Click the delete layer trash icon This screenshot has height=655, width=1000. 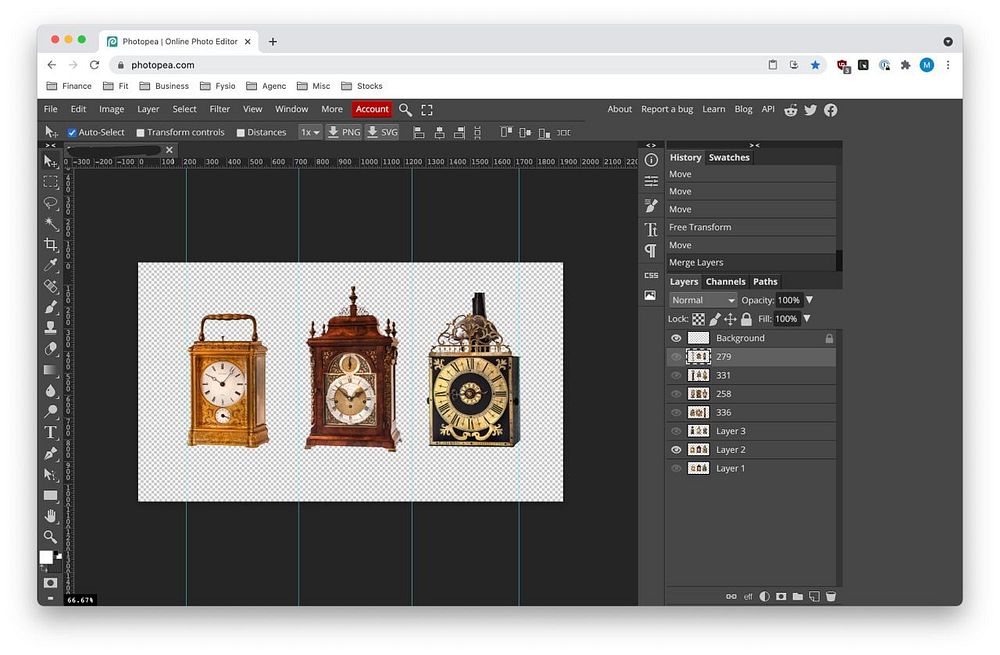[x=830, y=596]
